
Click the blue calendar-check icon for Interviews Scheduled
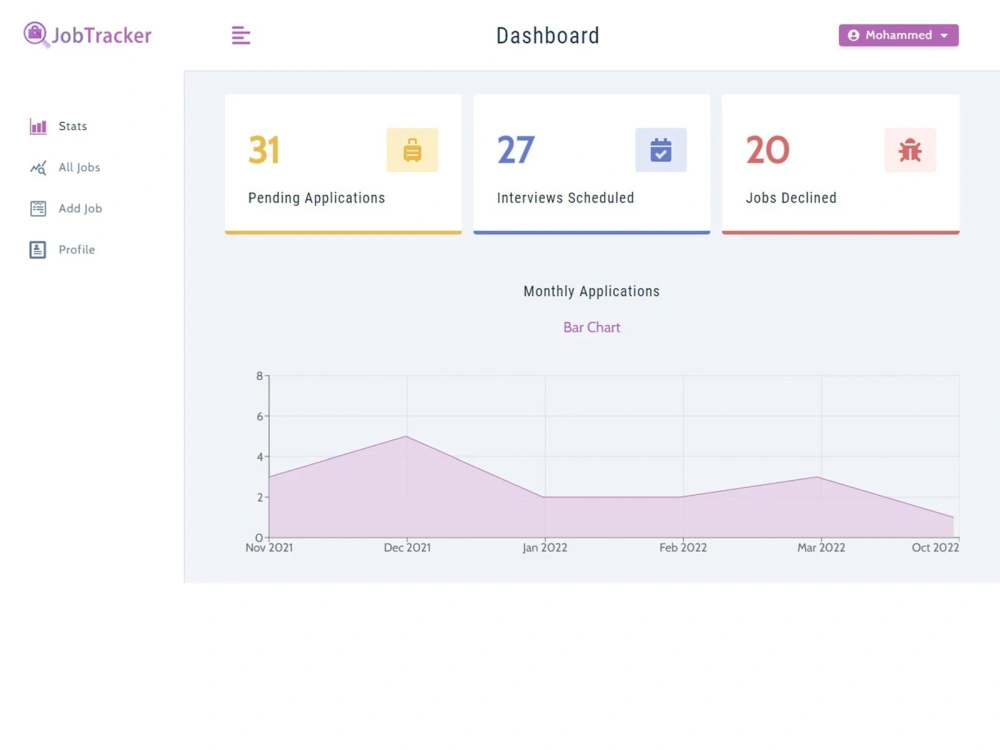coord(661,150)
